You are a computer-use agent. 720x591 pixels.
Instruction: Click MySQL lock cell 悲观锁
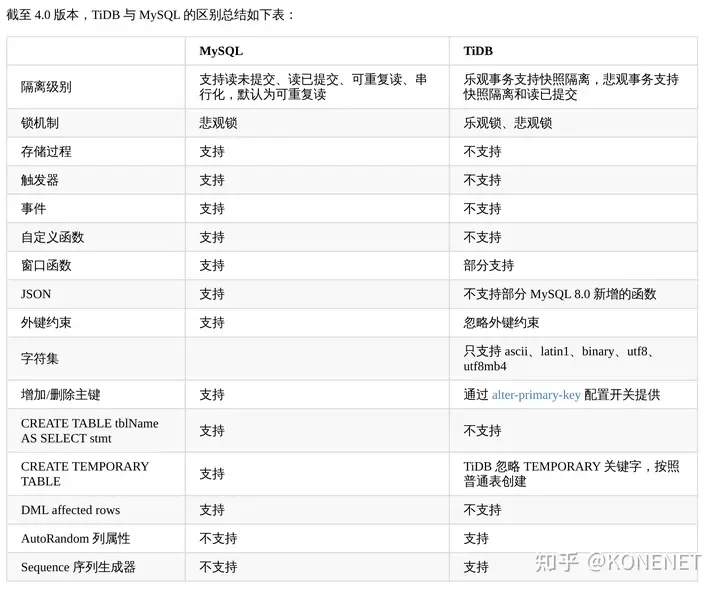(218, 123)
